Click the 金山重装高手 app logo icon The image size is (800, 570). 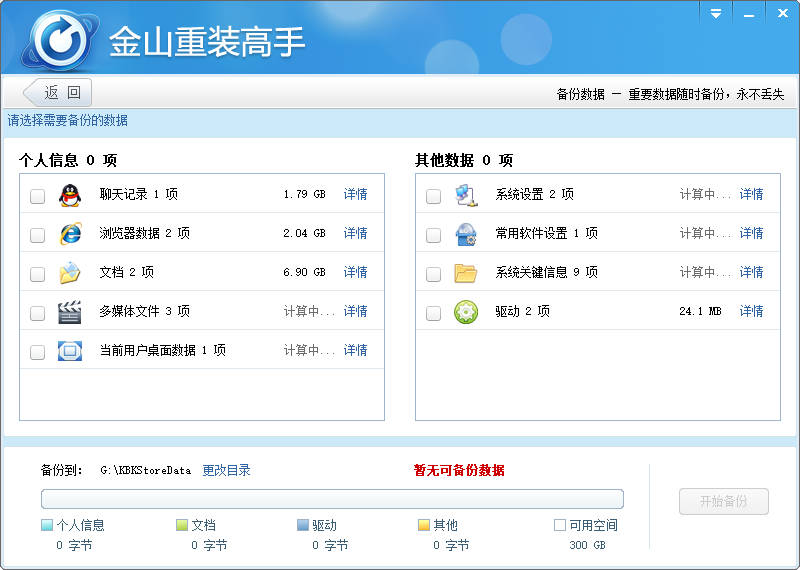point(60,40)
